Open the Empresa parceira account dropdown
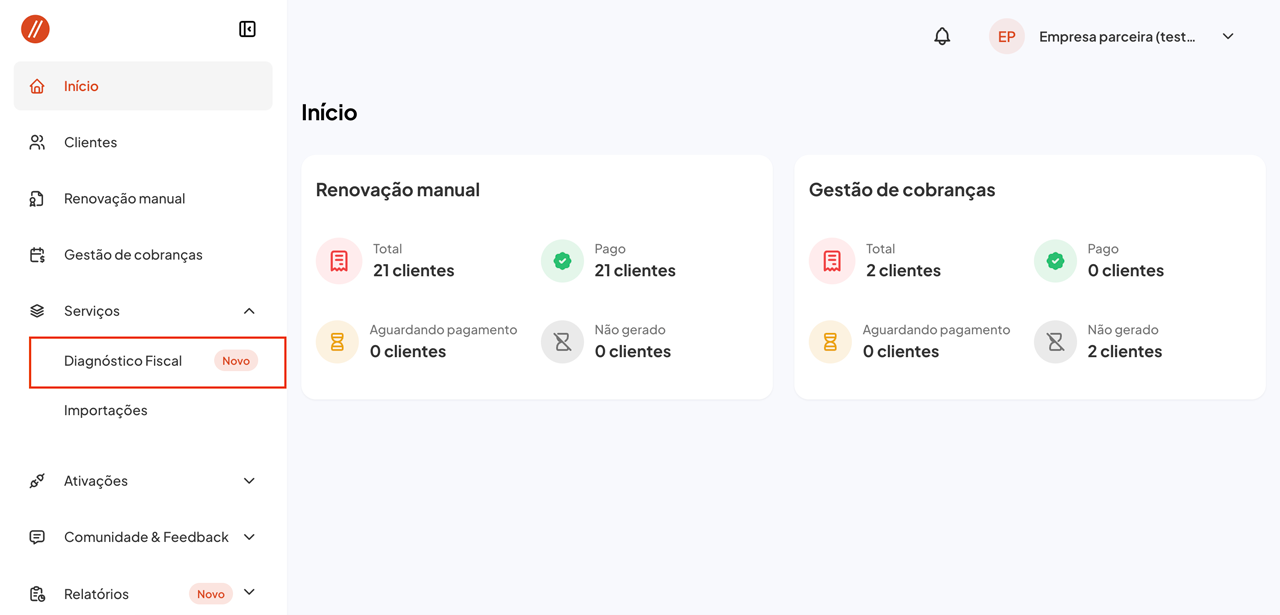 (x=1228, y=37)
